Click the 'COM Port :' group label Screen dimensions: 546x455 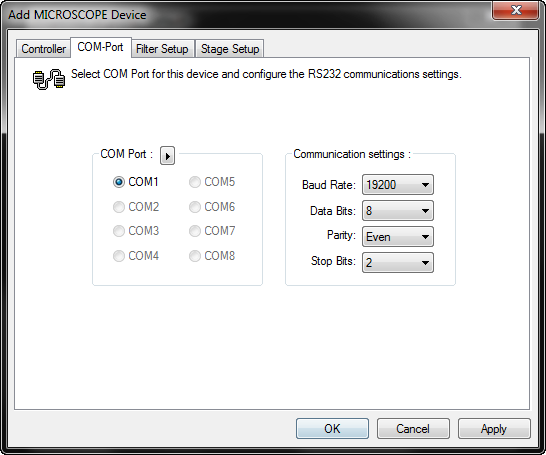[x=127, y=154]
